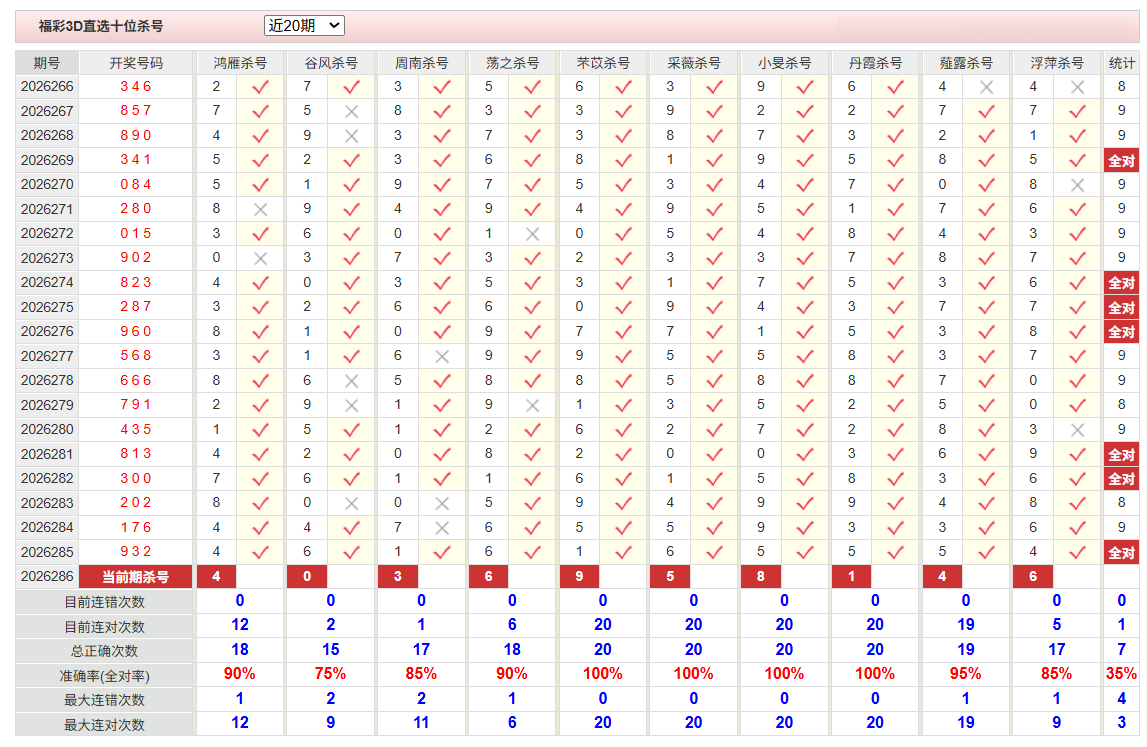Click the 当前期杀号 red label
The image size is (1147, 747).
(x=135, y=577)
